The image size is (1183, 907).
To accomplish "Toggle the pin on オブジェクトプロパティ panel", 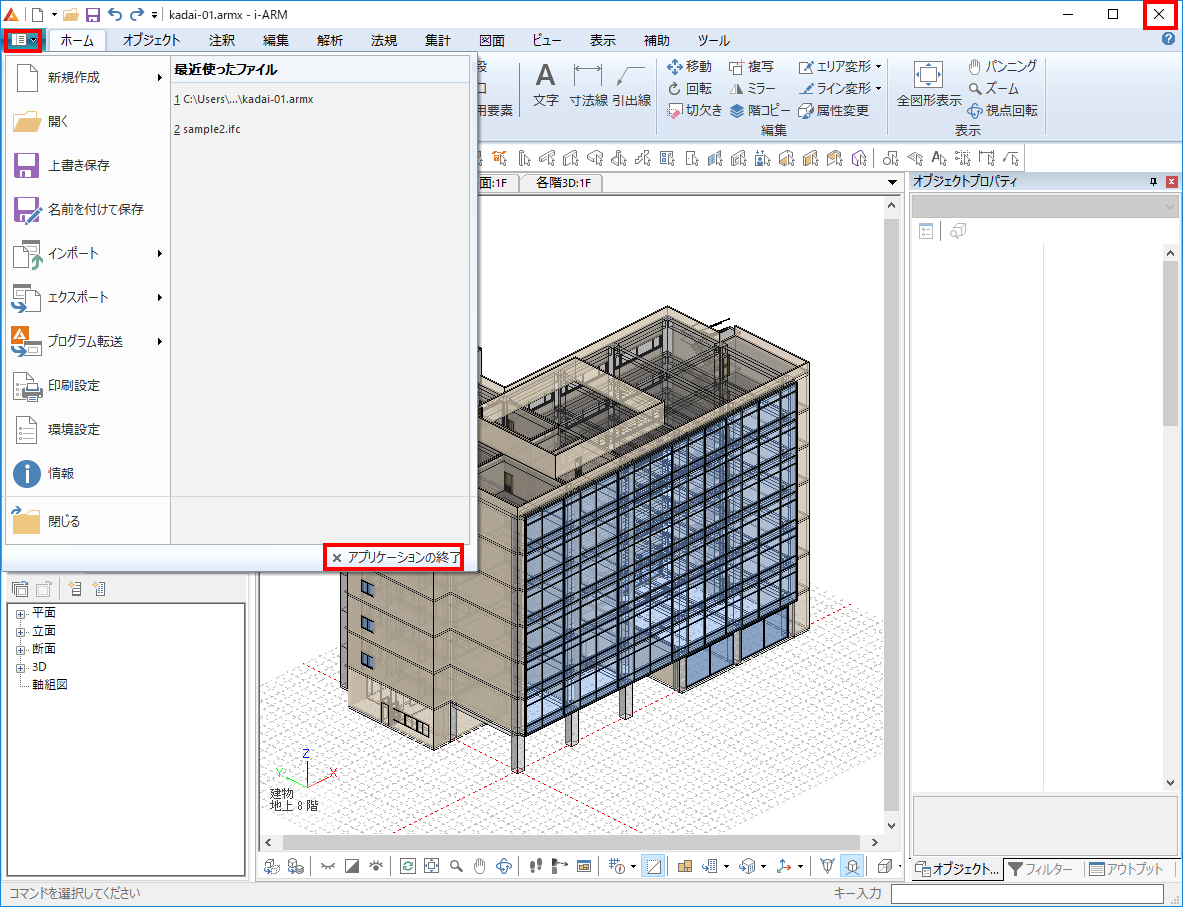I will pyautogui.click(x=1153, y=181).
